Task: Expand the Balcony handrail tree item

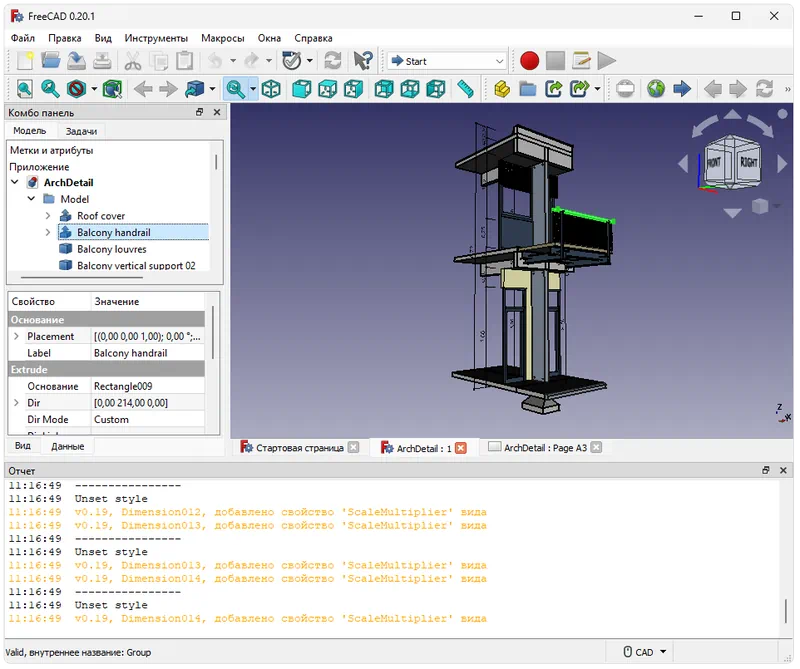Action: pos(48,232)
